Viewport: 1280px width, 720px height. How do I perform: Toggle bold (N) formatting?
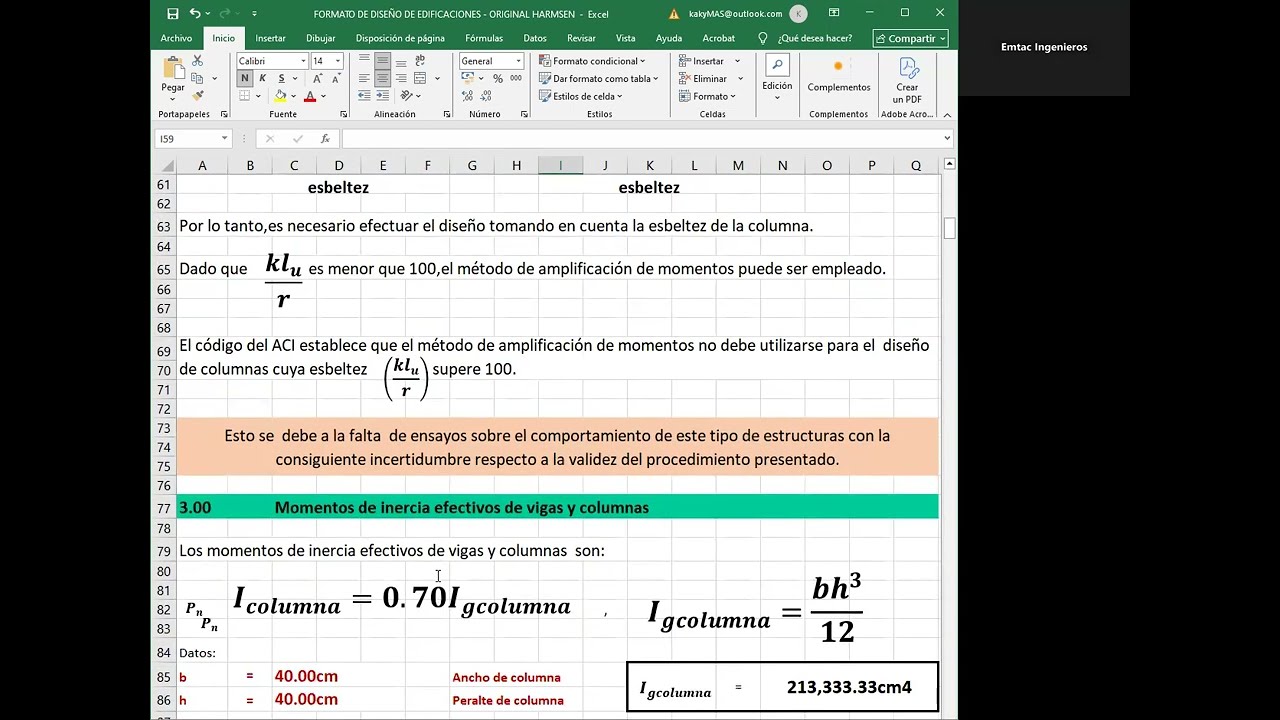245,78
